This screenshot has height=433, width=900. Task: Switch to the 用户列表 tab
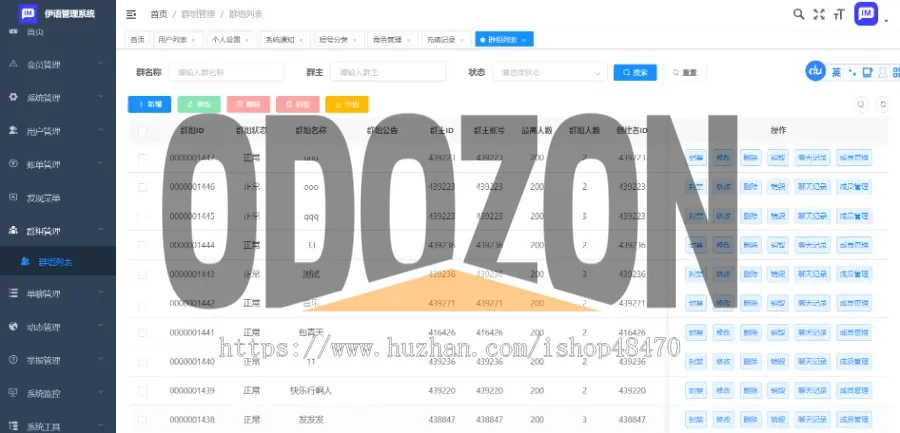(x=177, y=40)
